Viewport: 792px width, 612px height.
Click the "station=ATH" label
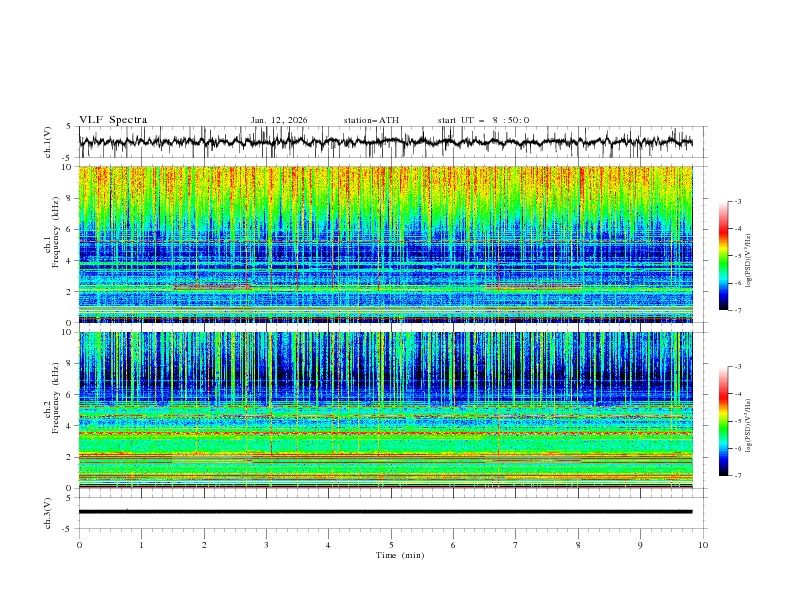[x=371, y=120]
